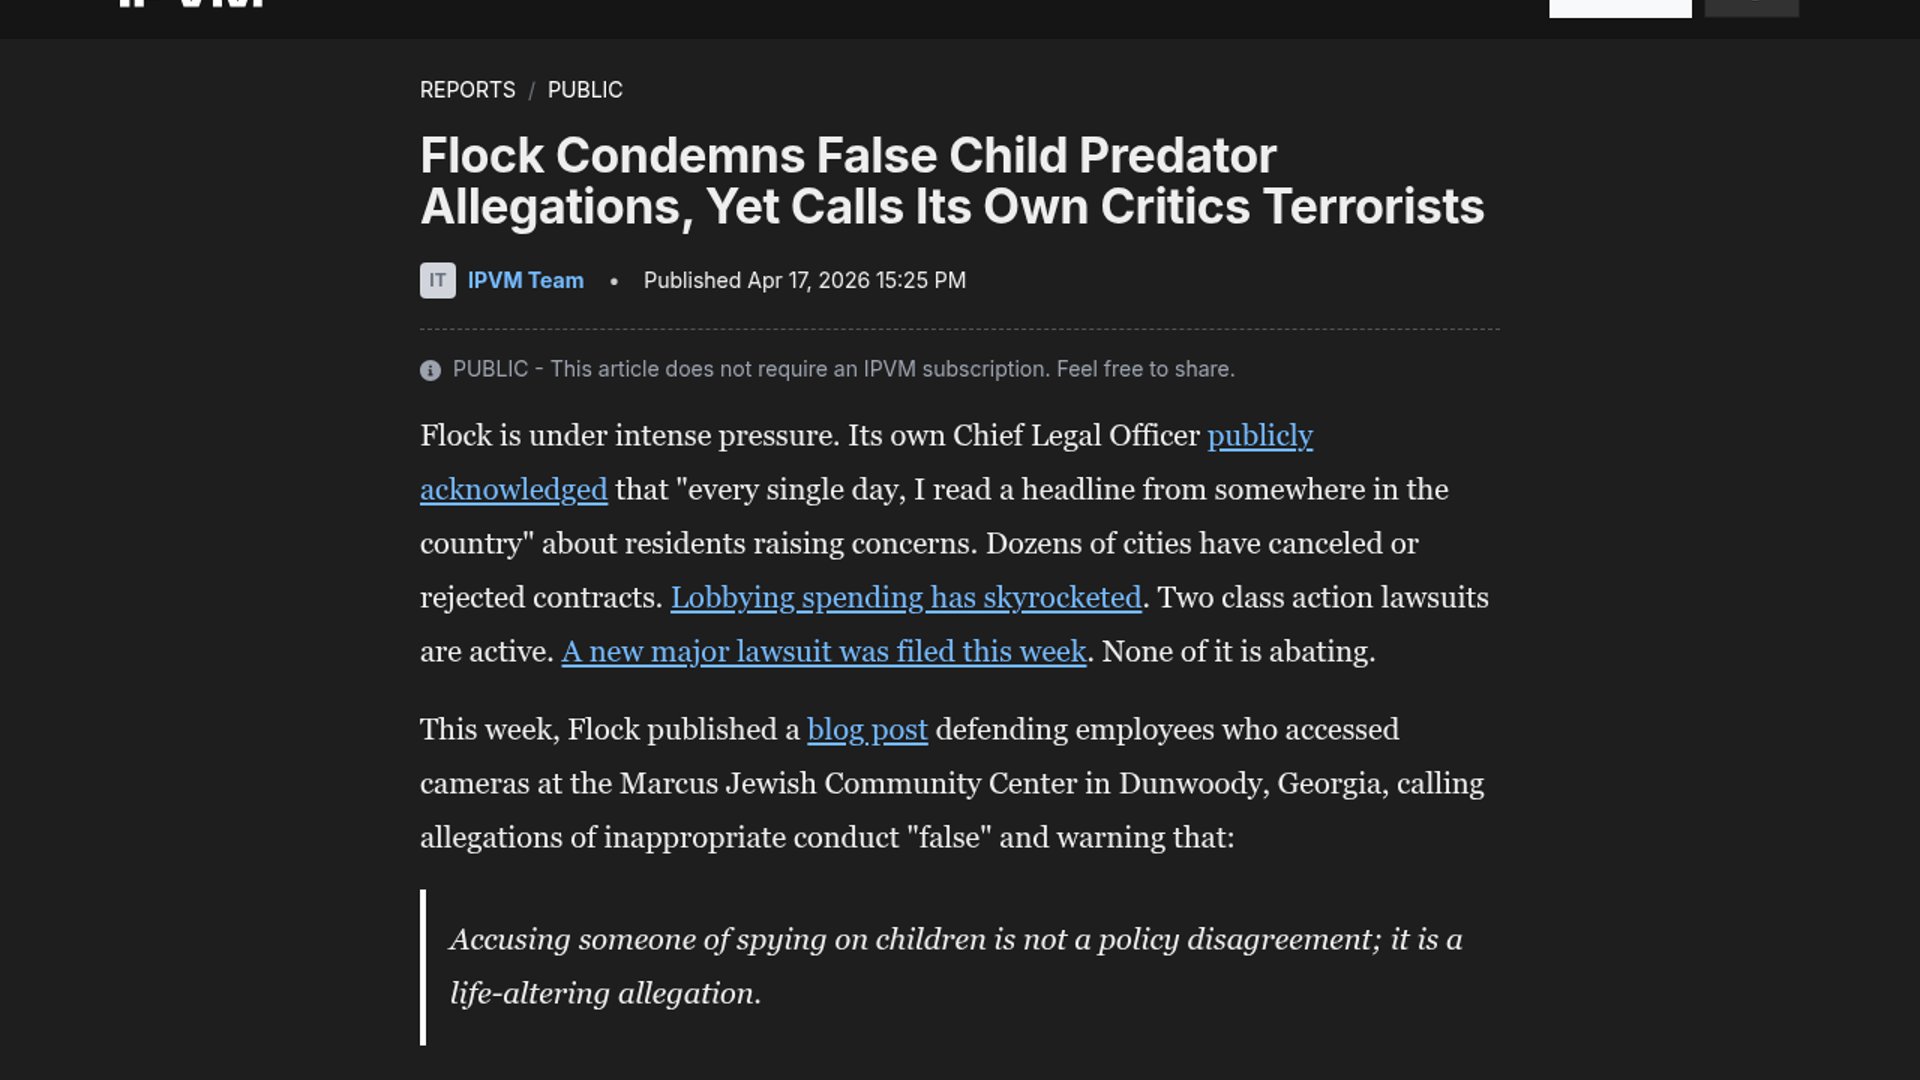Follow the 'publicly' link in first line
Screen dimensions: 1920x1080
1259,436
